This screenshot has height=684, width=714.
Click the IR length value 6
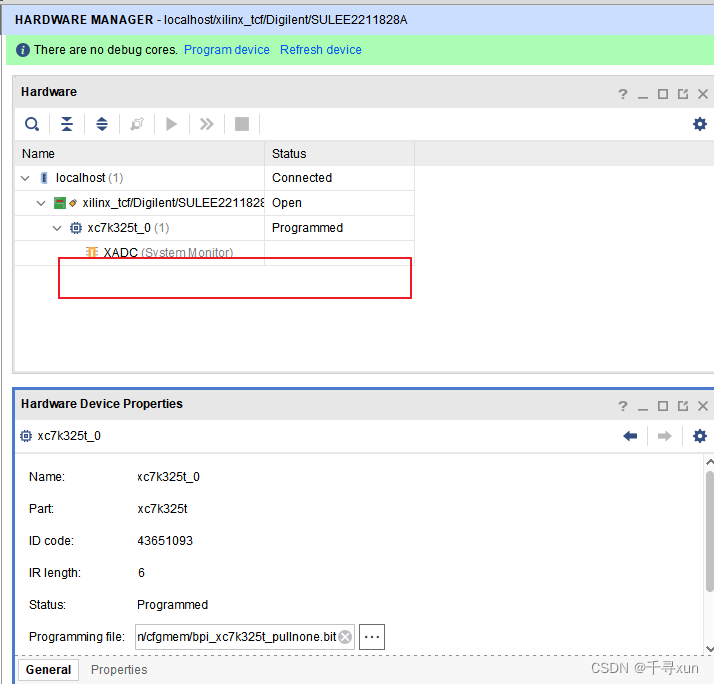(x=141, y=572)
